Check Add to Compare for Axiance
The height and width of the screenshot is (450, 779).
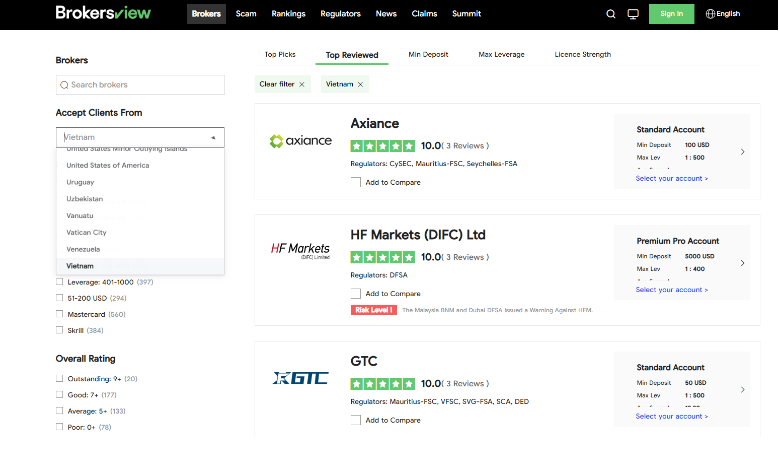(x=356, y=182)
